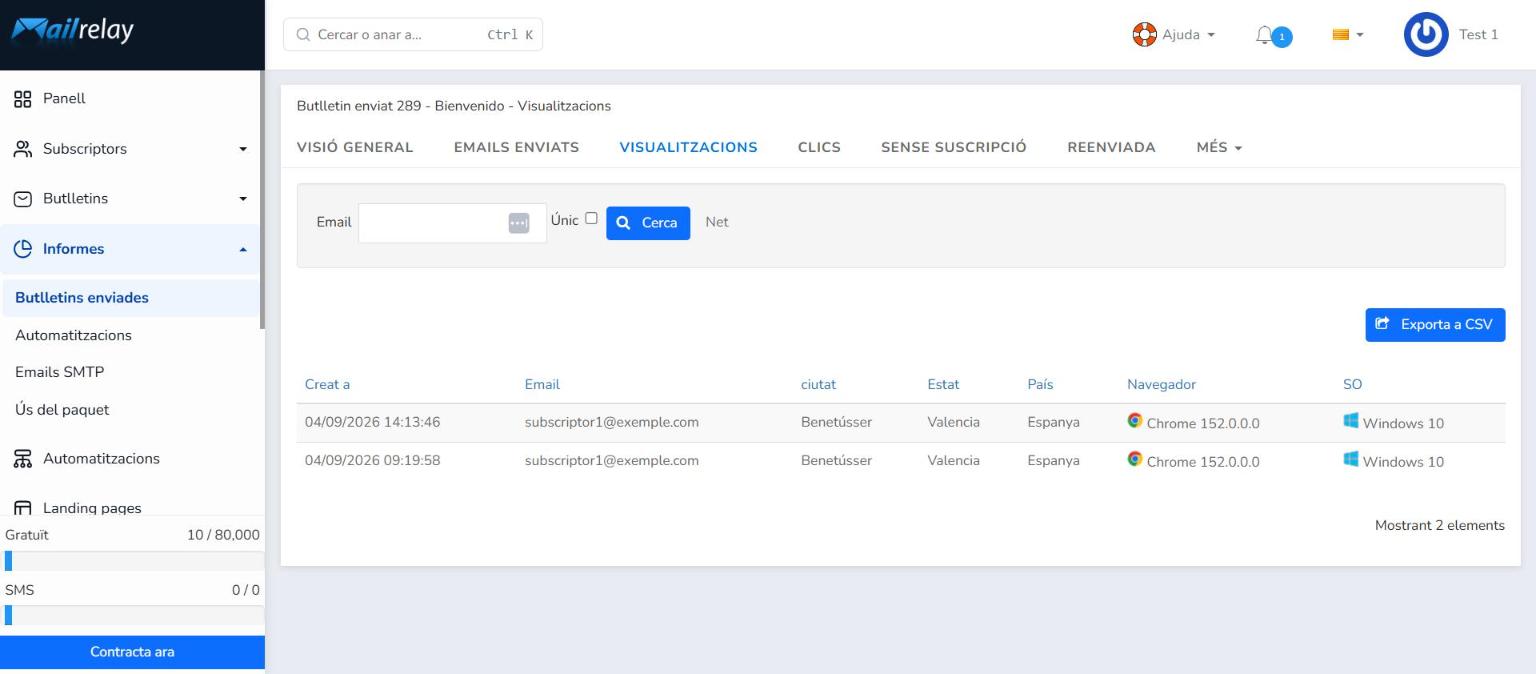This screenshot has width=1536, height=674.
Task: Sort by ciutat column header
Action: pyautogui.click(x=818, y=385)
